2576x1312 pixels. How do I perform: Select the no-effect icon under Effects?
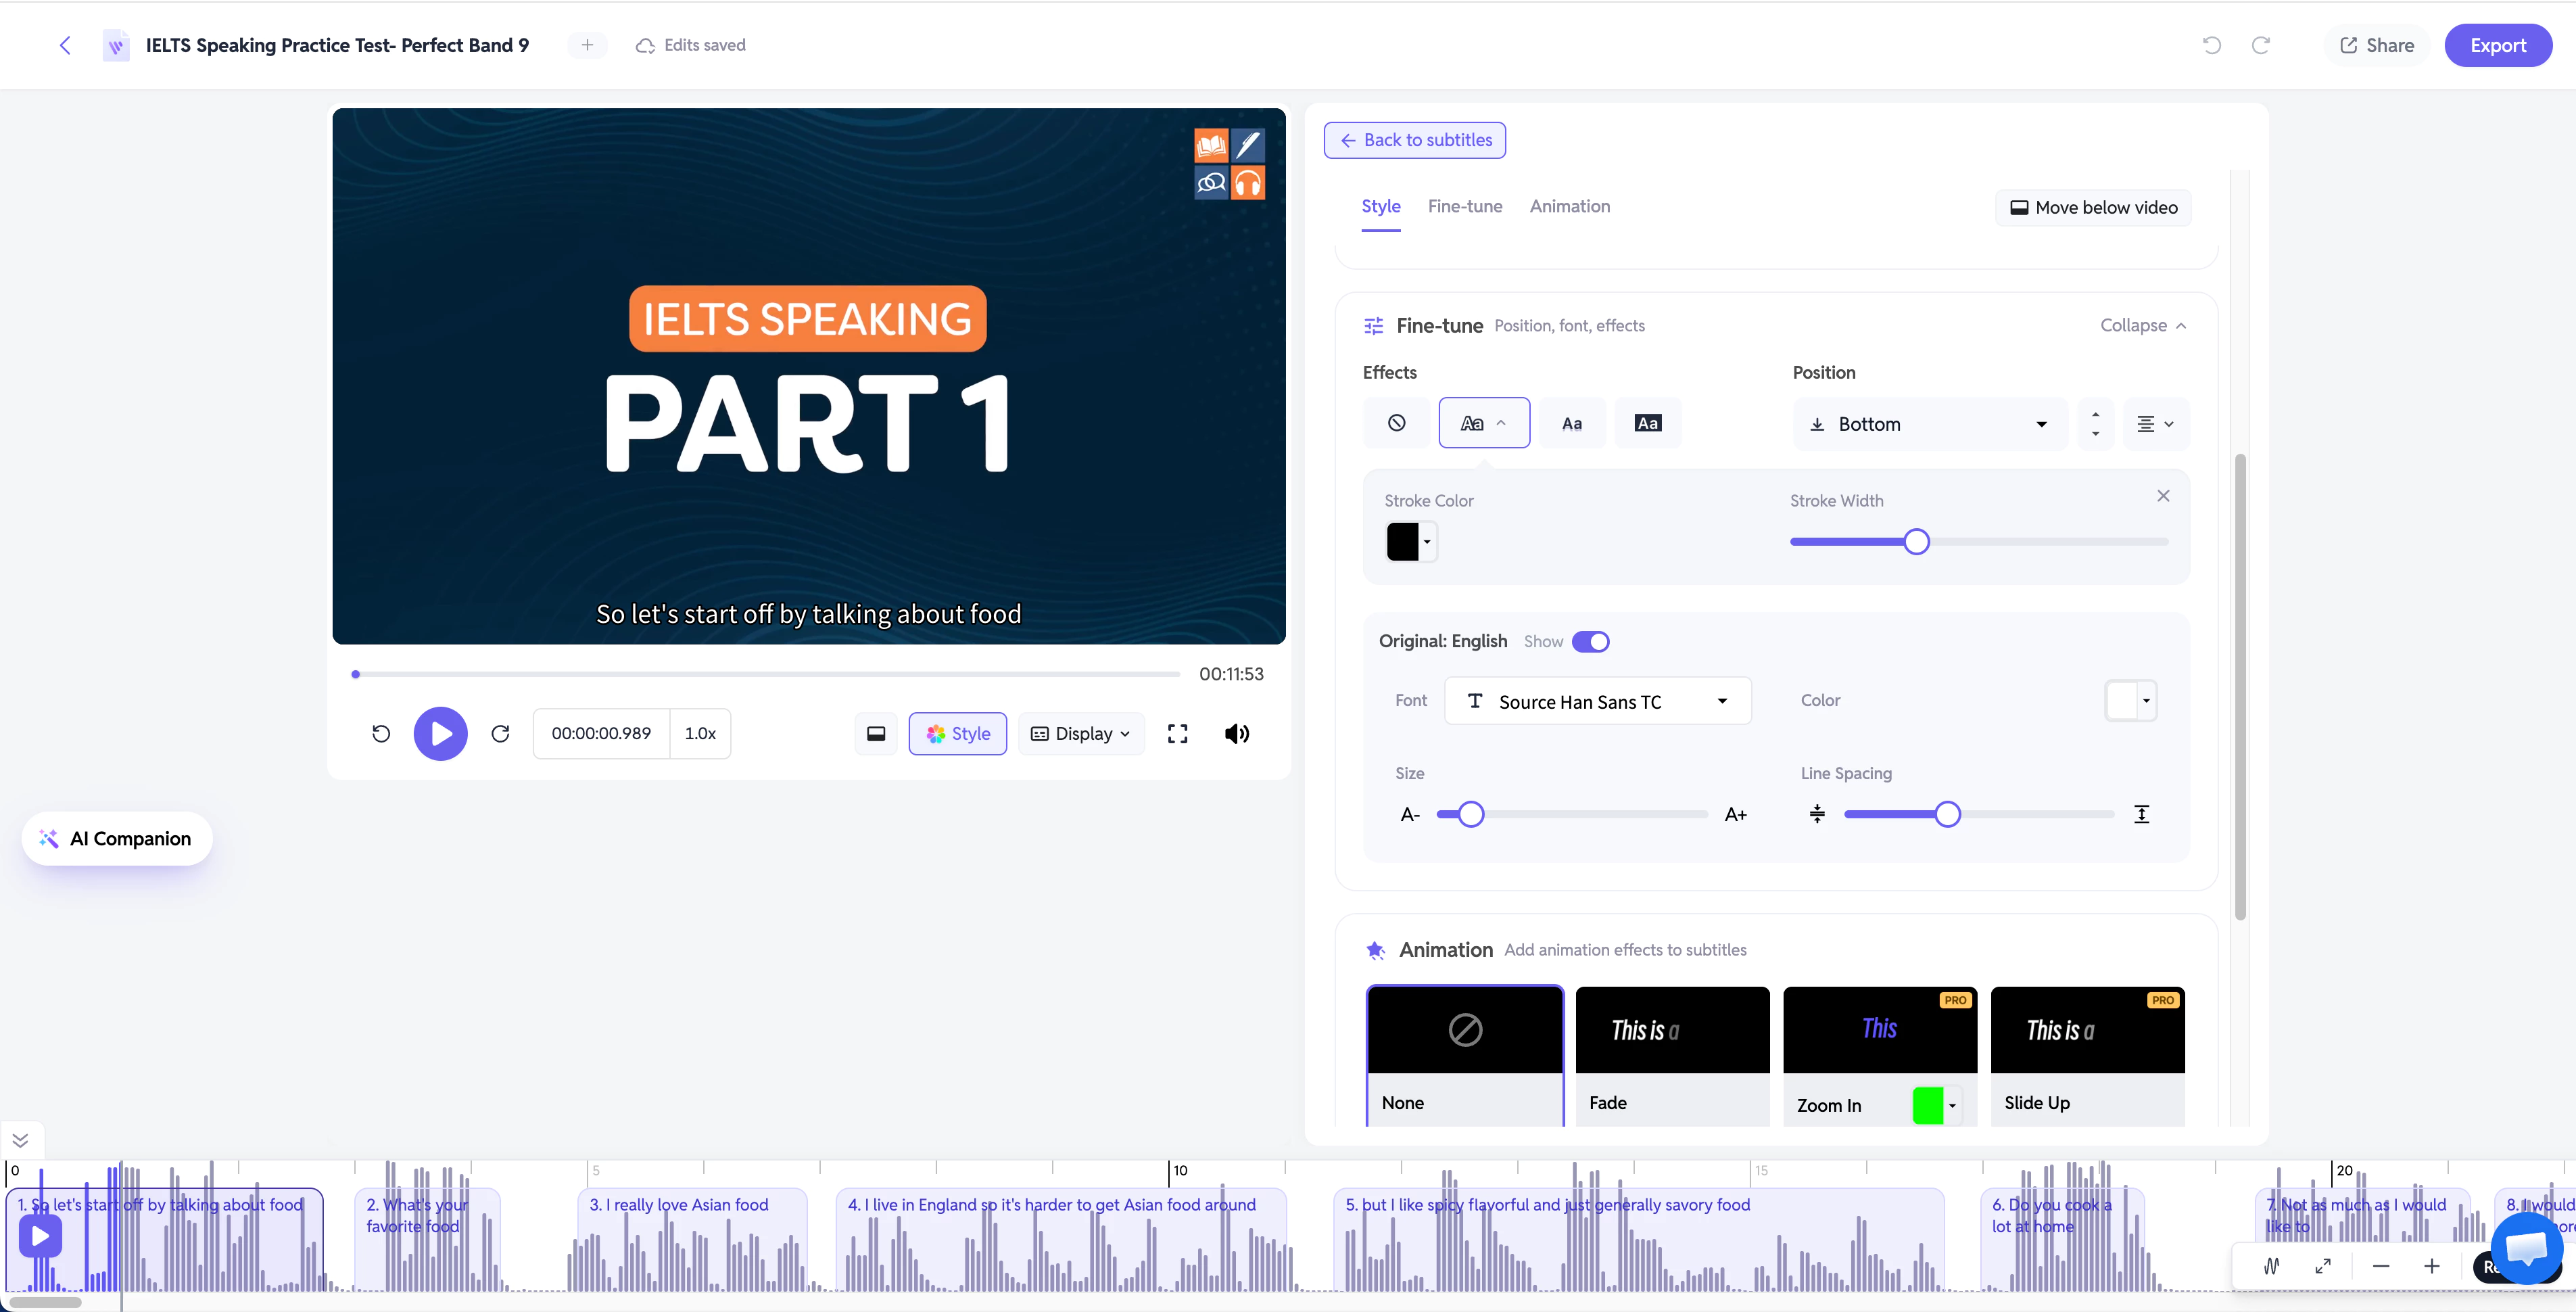[x=1396, y=423]
